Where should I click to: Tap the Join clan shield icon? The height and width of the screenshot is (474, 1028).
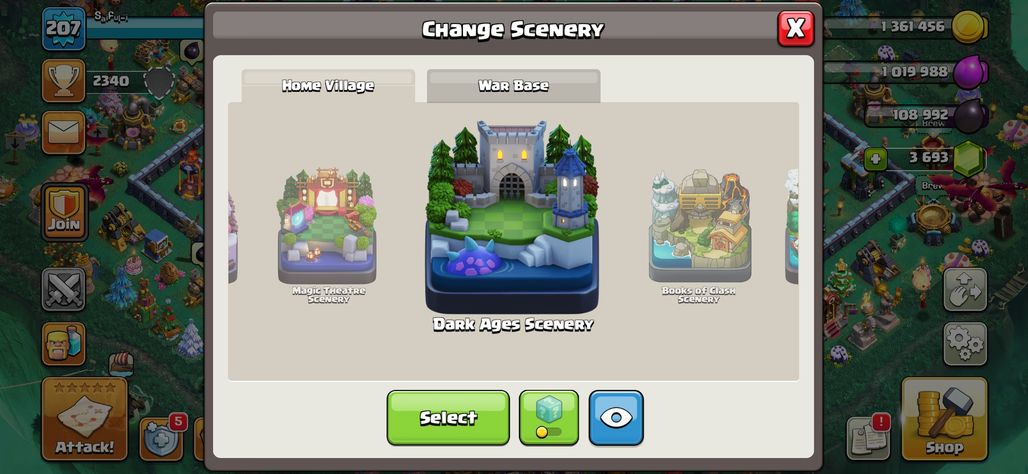[64, 212]
